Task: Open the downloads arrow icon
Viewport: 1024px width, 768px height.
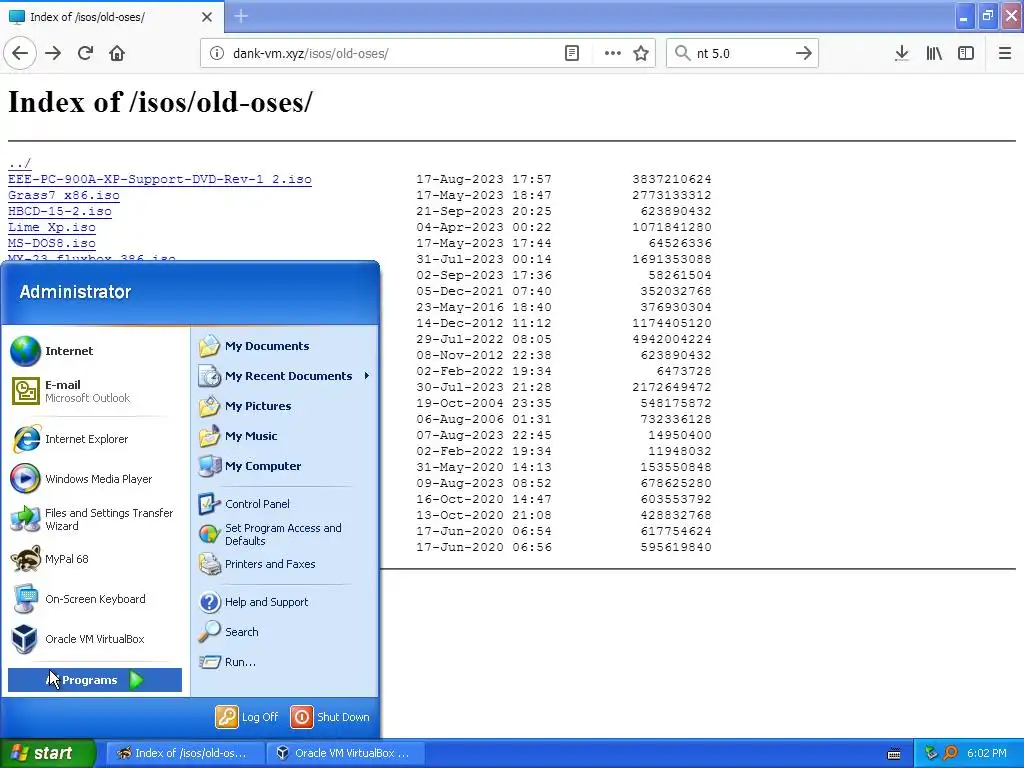Action: point(901,53)
